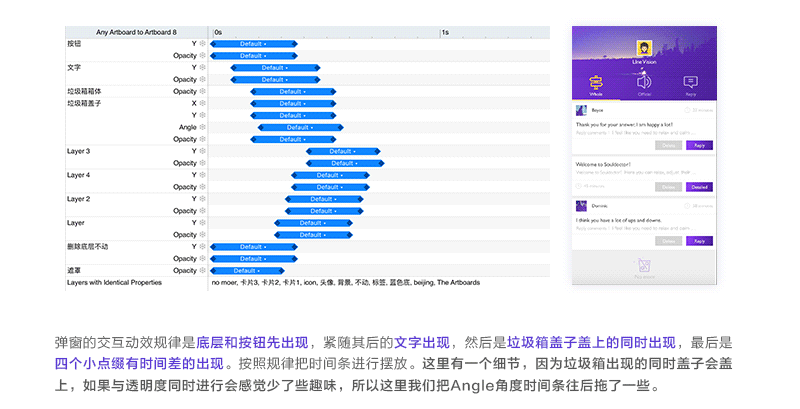The height and width of the screenshot is (409, 800).
Task: Click Boyce's avatar in first card
Action: [x=582, y=110]
